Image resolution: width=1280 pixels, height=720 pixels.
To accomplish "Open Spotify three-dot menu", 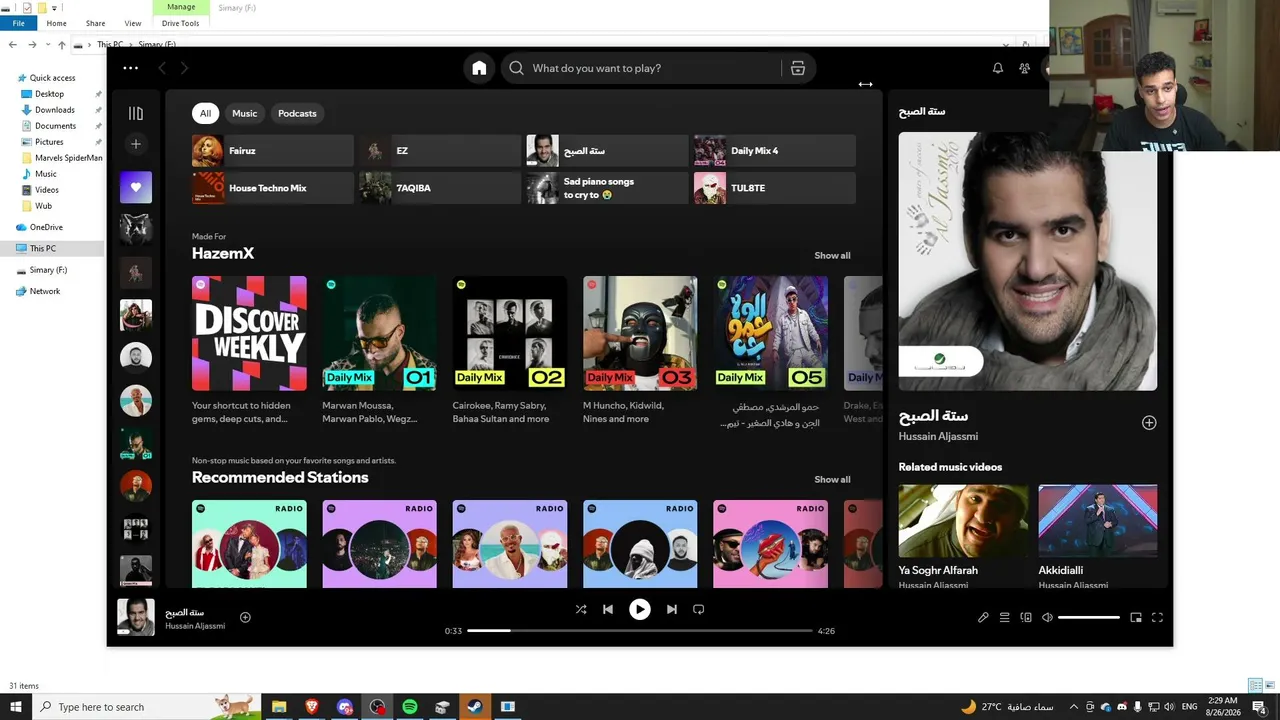I will pos(130,68).
